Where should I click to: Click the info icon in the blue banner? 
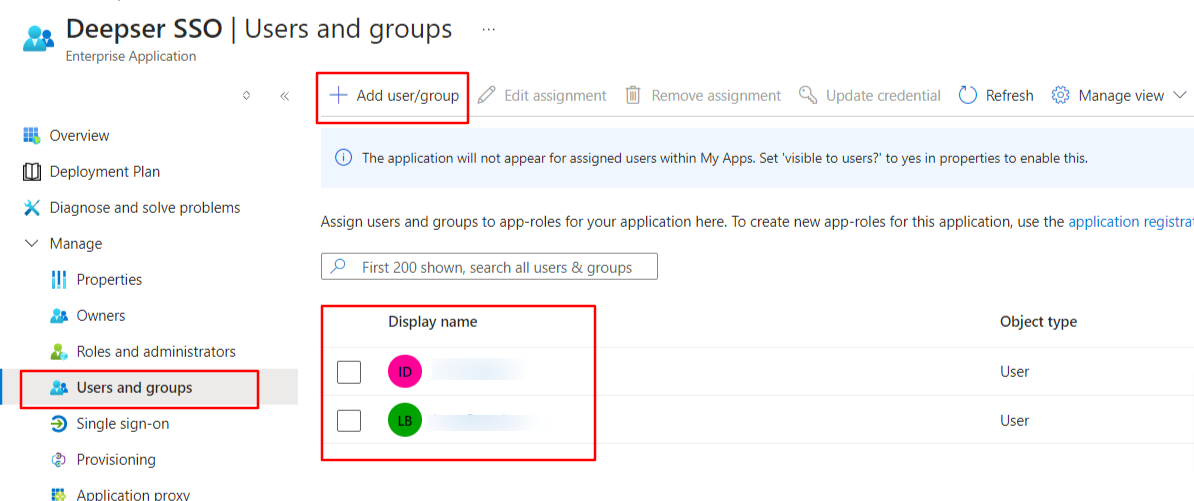(x=343, y=158)
